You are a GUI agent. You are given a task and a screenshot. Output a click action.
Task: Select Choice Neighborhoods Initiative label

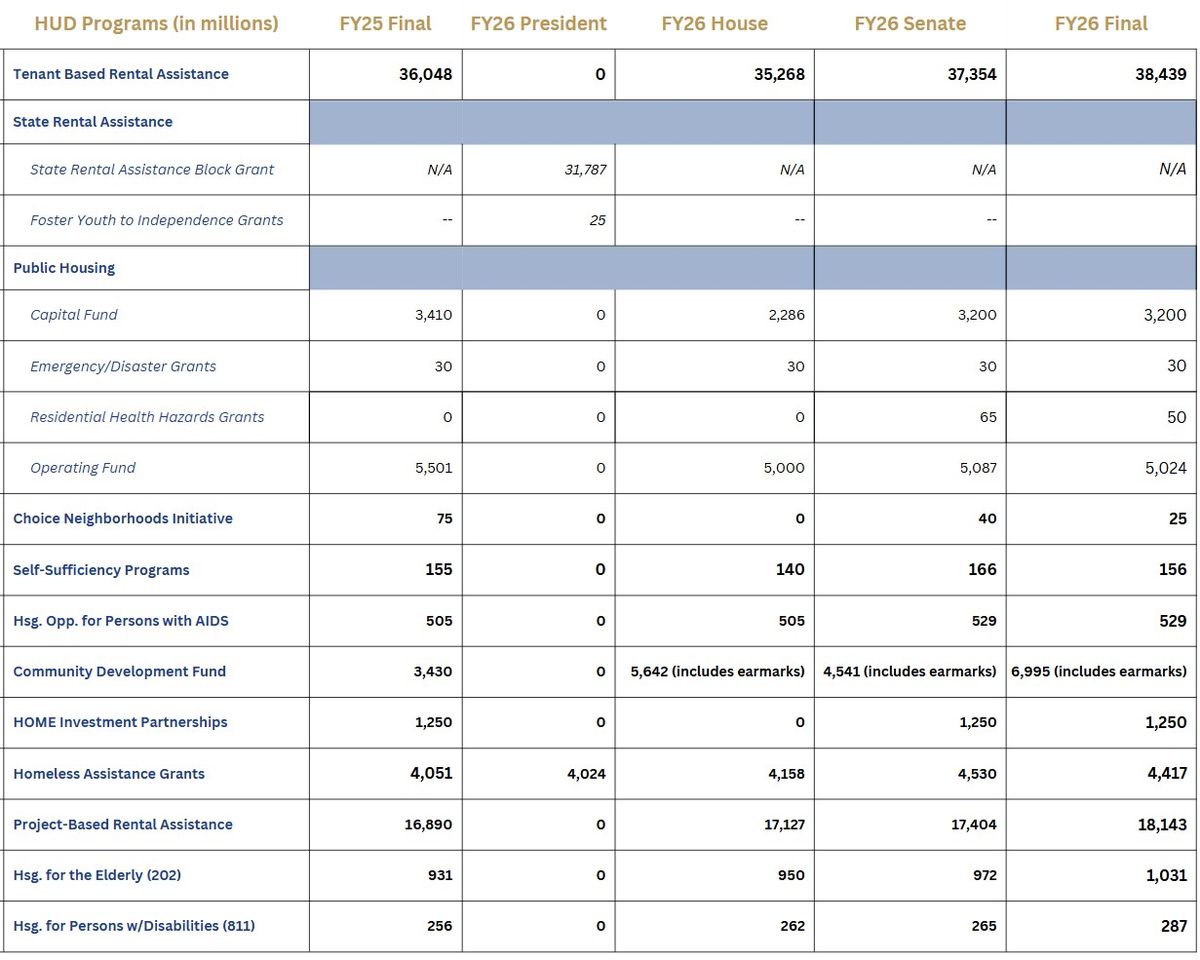click(x=123, y=519)
